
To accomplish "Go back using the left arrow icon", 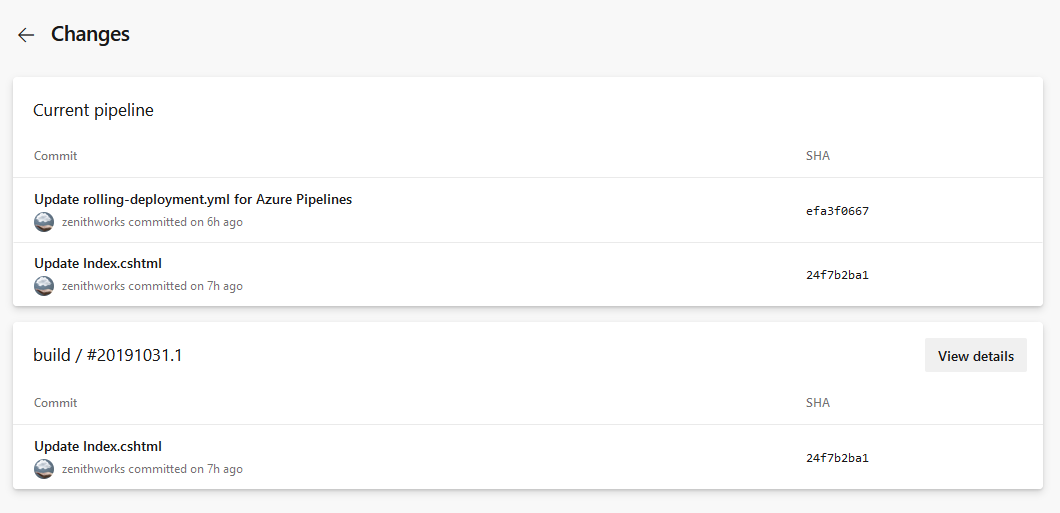I will coord(26,35).
